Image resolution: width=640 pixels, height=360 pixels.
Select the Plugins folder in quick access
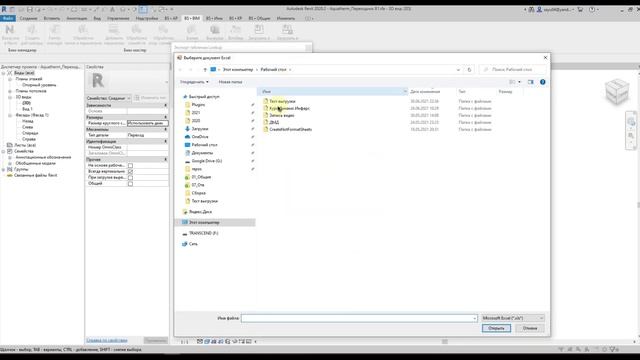coord(198,105)
